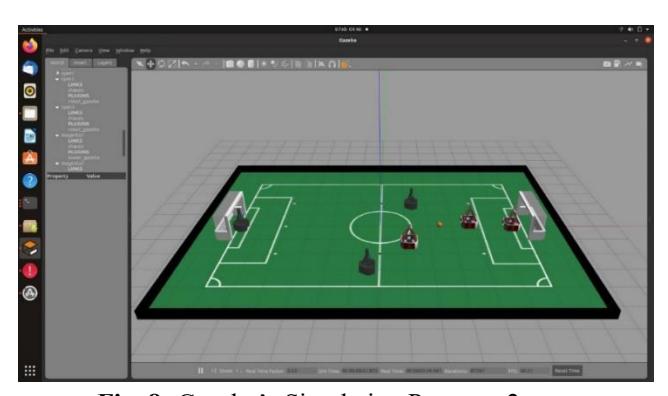668x396 pixels.
Task: Open the system tray power menu
Action: click(648, 29)
